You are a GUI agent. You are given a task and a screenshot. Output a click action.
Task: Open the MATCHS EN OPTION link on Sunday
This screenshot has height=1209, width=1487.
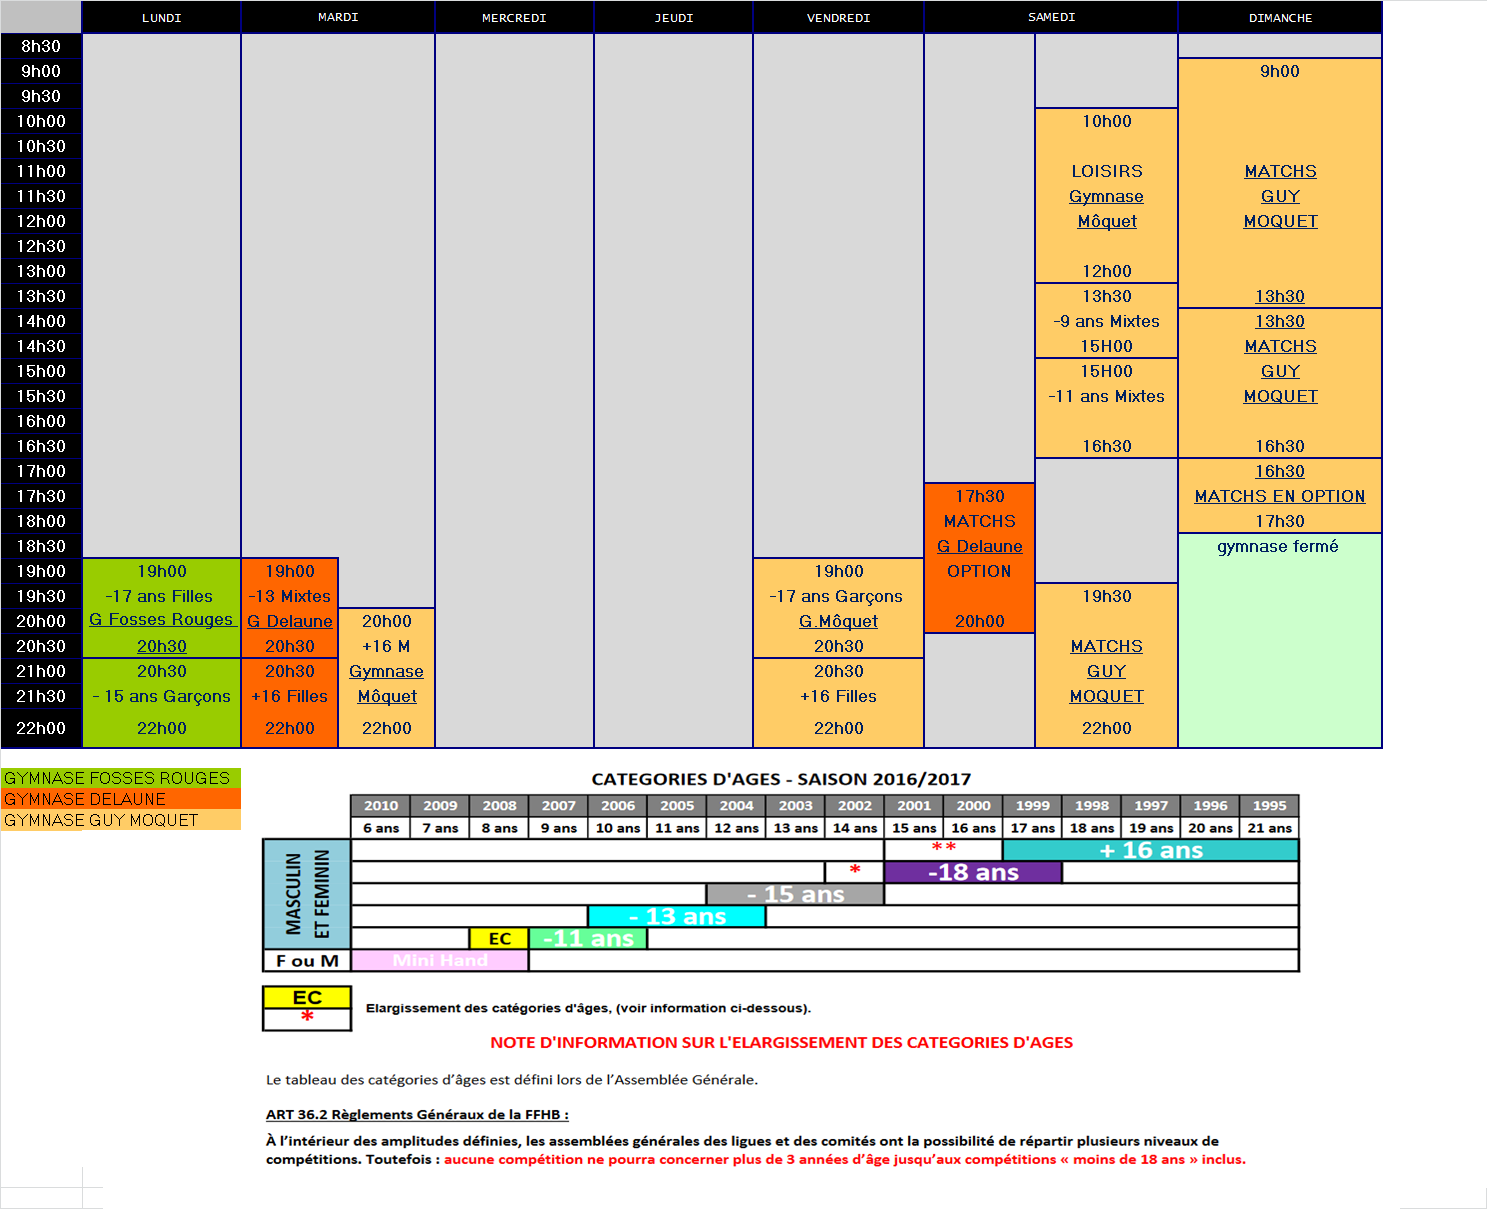point(1279,496)
